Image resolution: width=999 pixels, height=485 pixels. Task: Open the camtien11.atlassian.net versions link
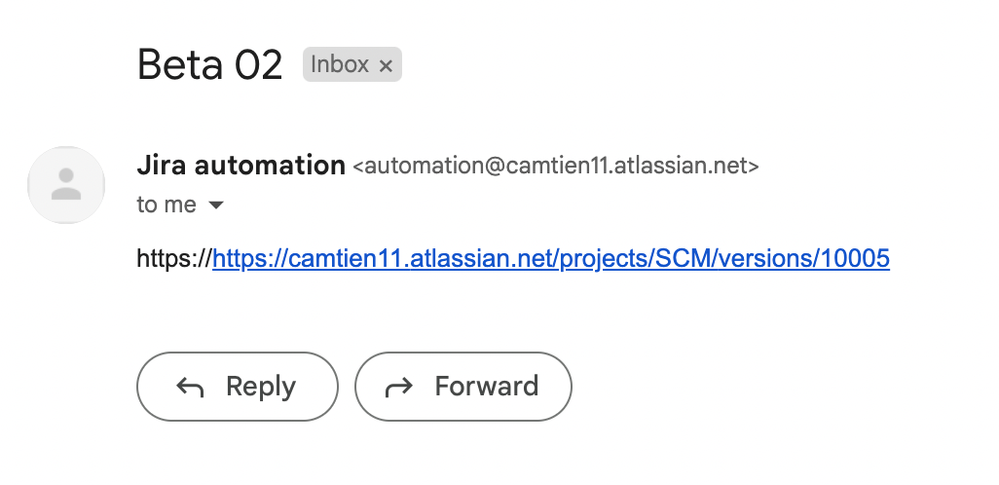[x=551, y=259]
